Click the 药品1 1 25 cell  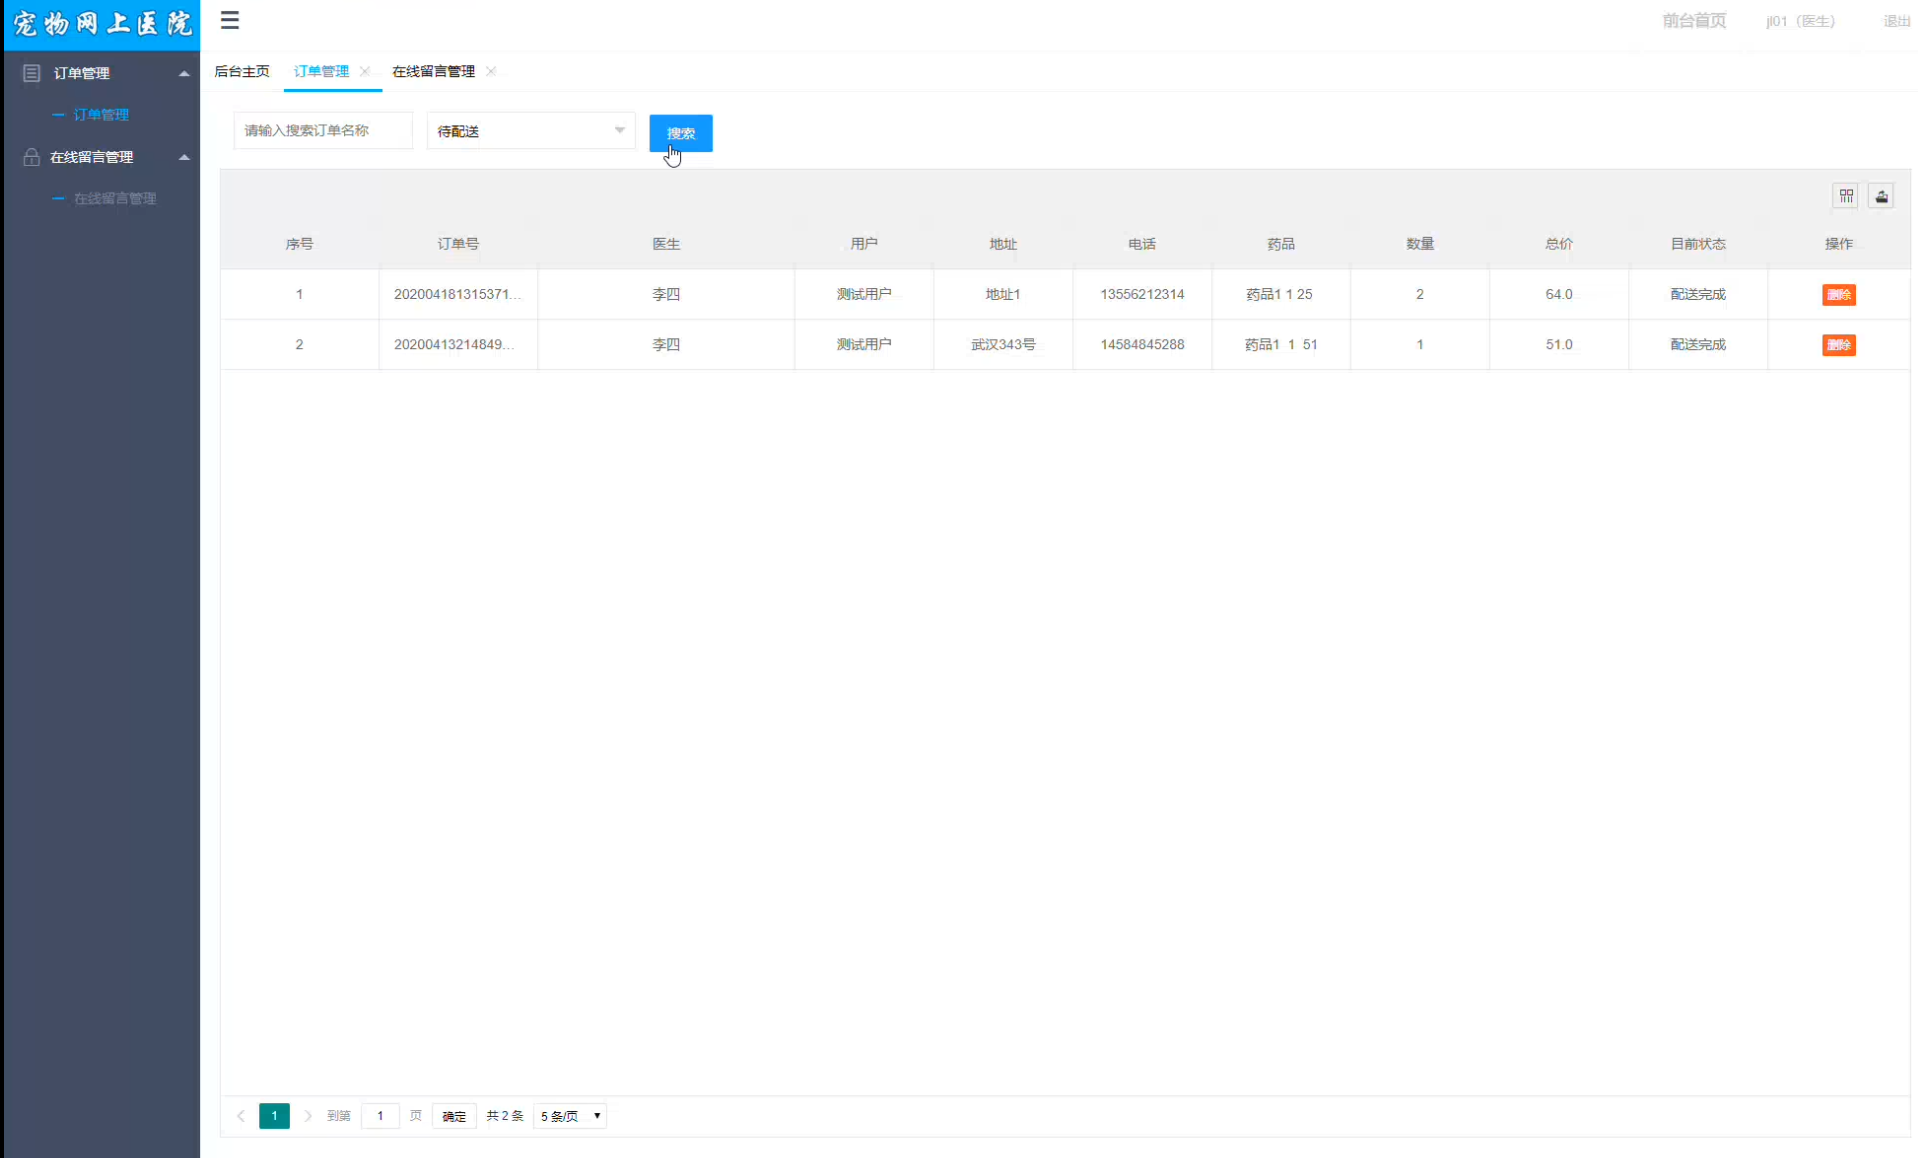click(x=1279, y=294)
